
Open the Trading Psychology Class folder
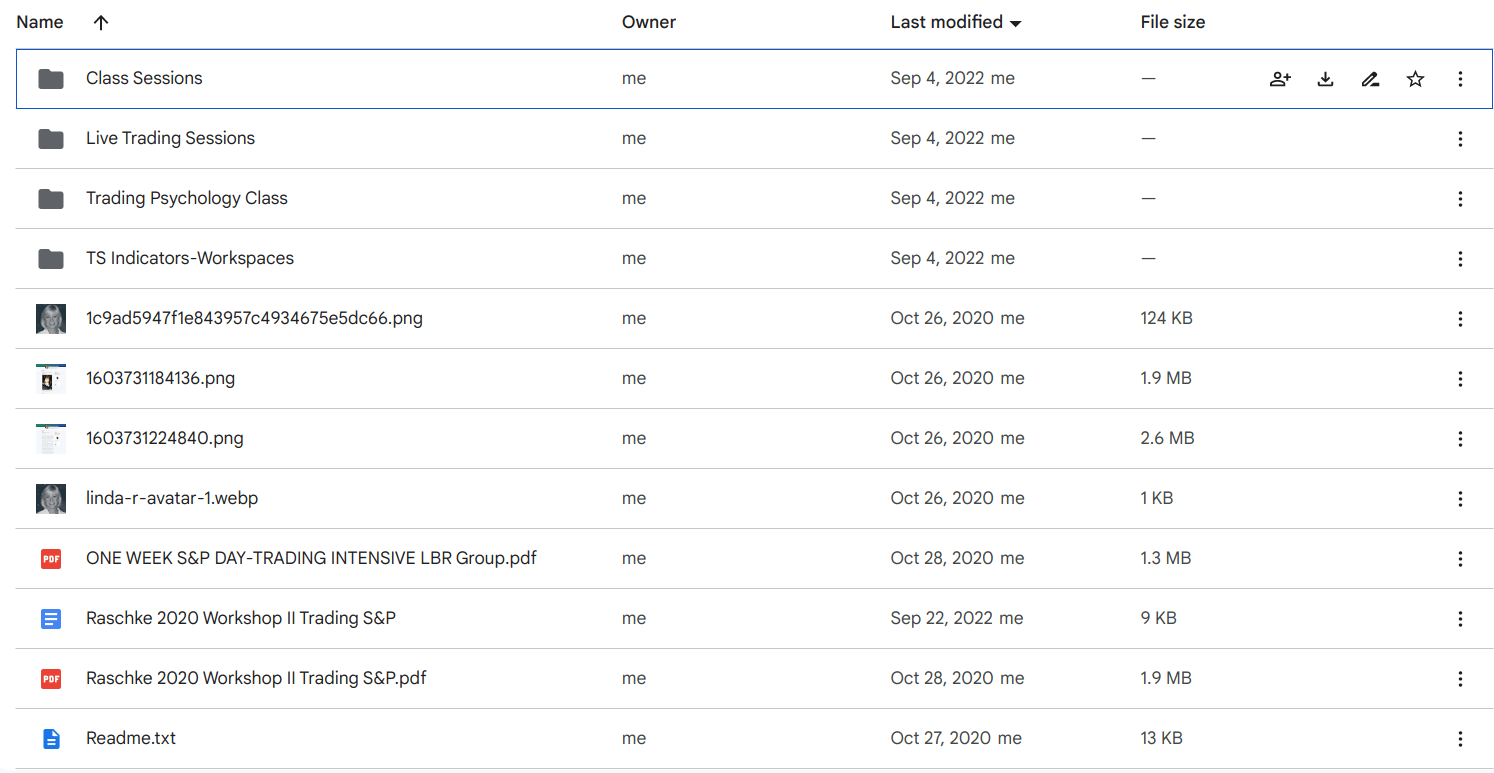click(187, 198)
